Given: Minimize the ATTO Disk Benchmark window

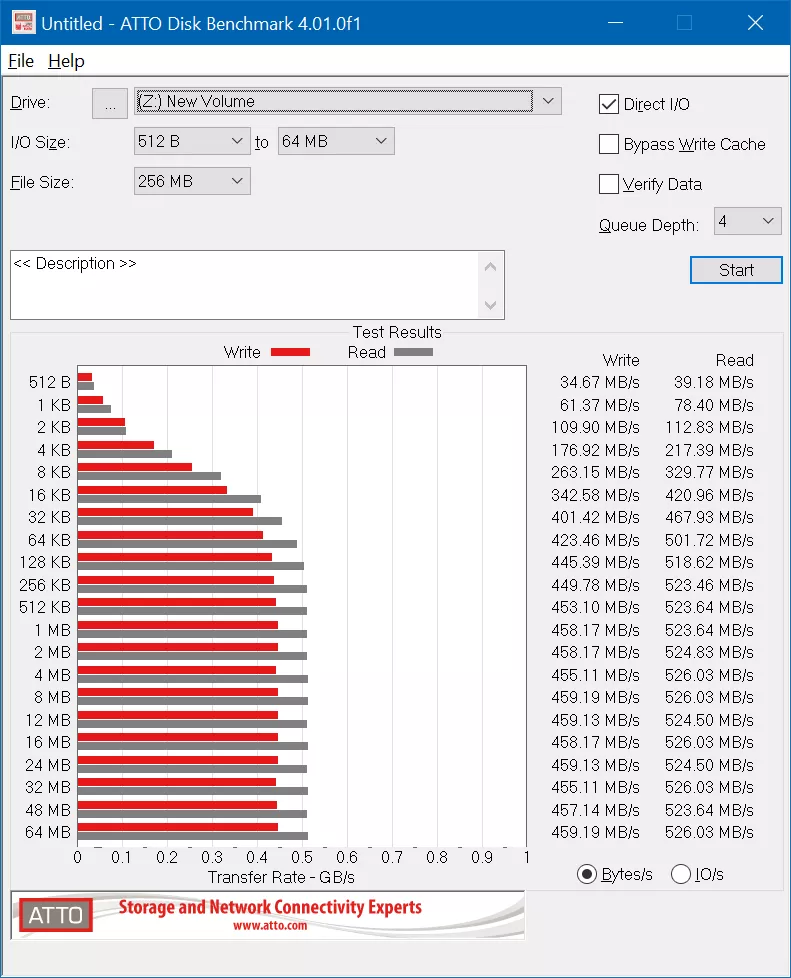Looking at the screenshot, I should [x=616, y=22].
